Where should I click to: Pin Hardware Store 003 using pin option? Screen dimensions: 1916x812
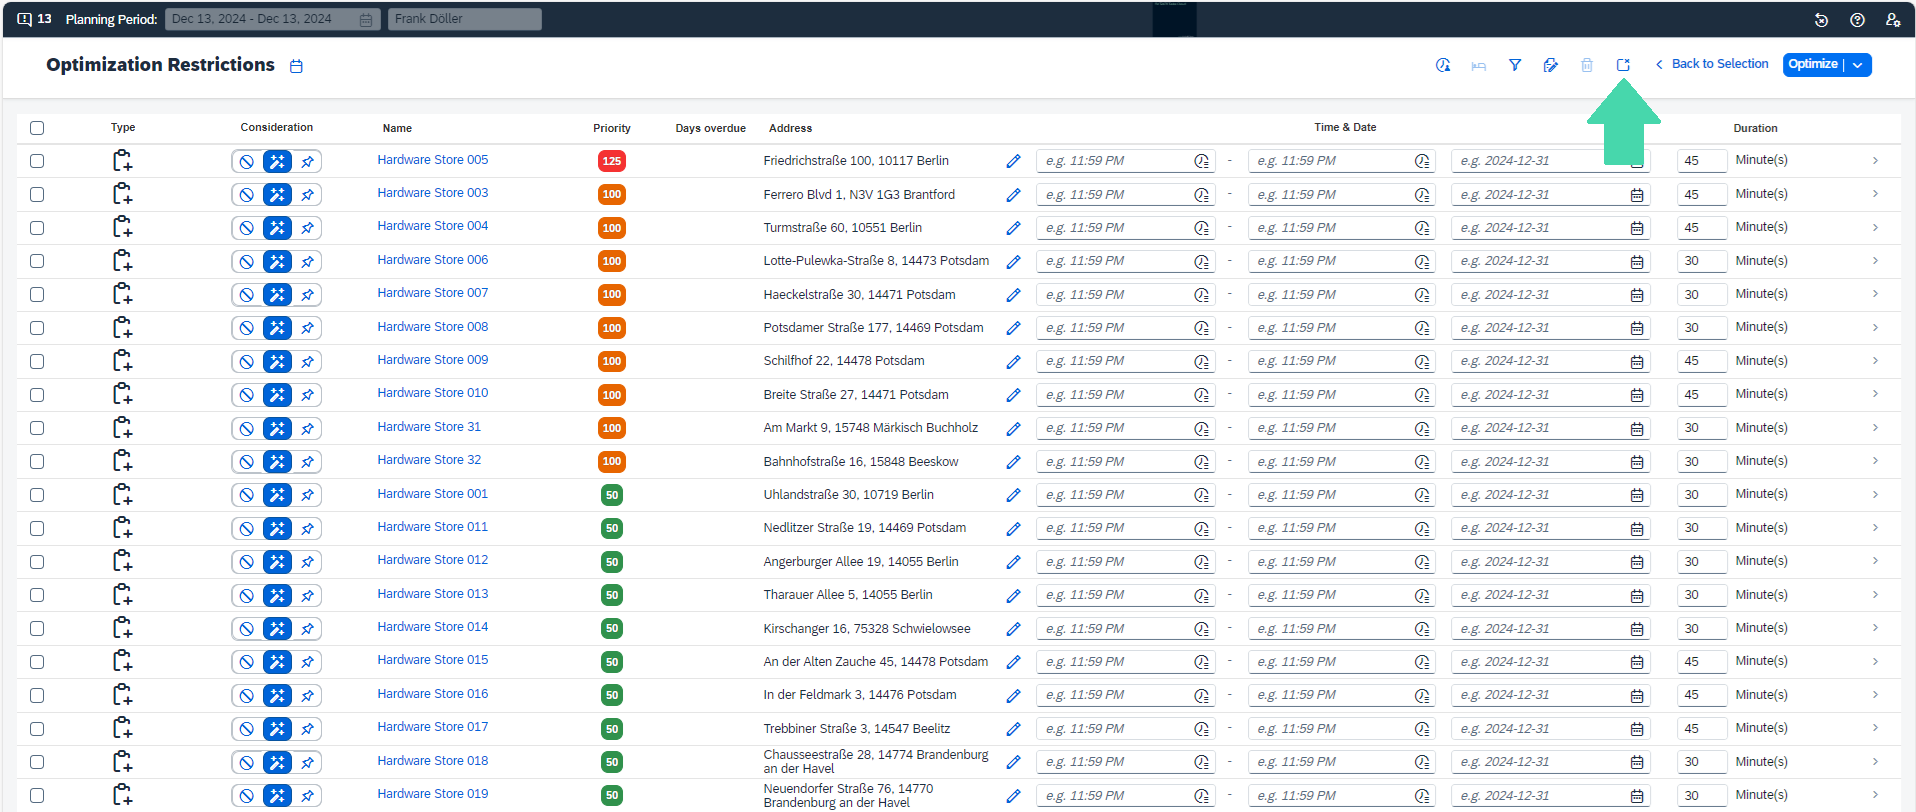tap(308, 195)
